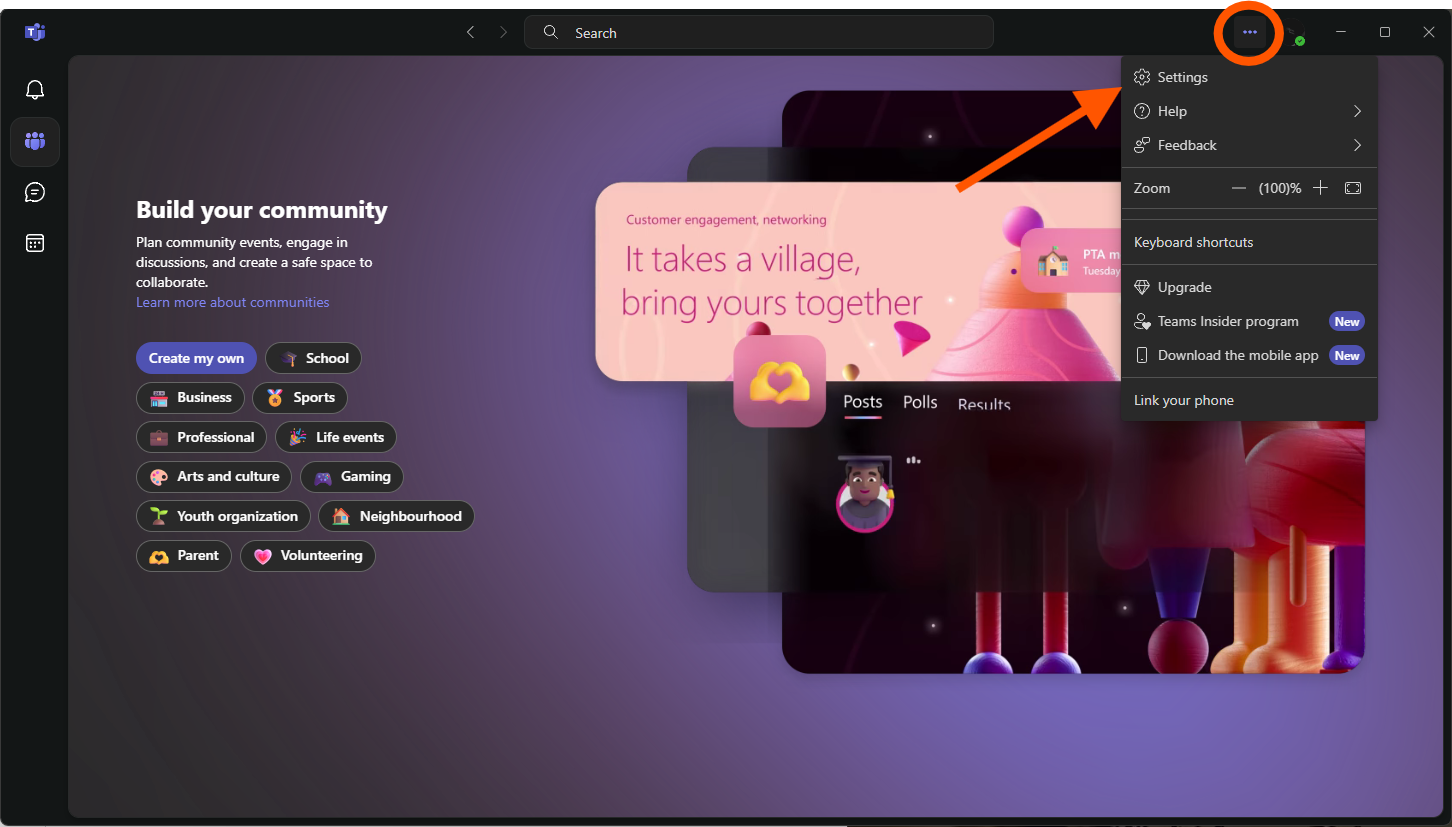Increase zoom with the plus button

pyautogui.click(x=1320, y=188)
